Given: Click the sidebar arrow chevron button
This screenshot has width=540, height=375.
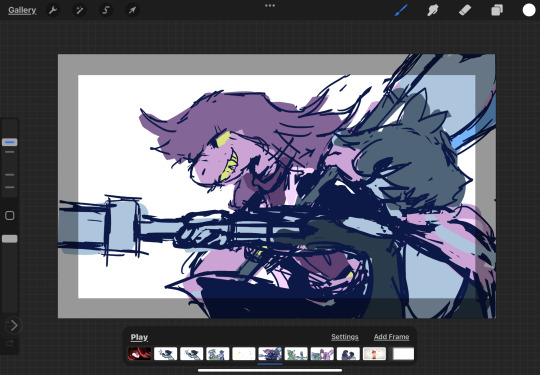Looking at the screenshot, I should [x=13, y=325].
